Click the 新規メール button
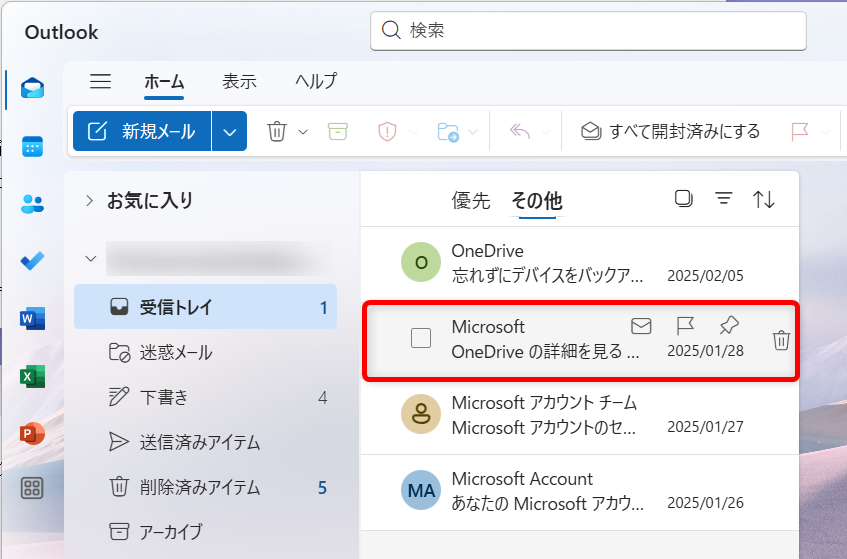The image size is (847, 559). [142, 131]
